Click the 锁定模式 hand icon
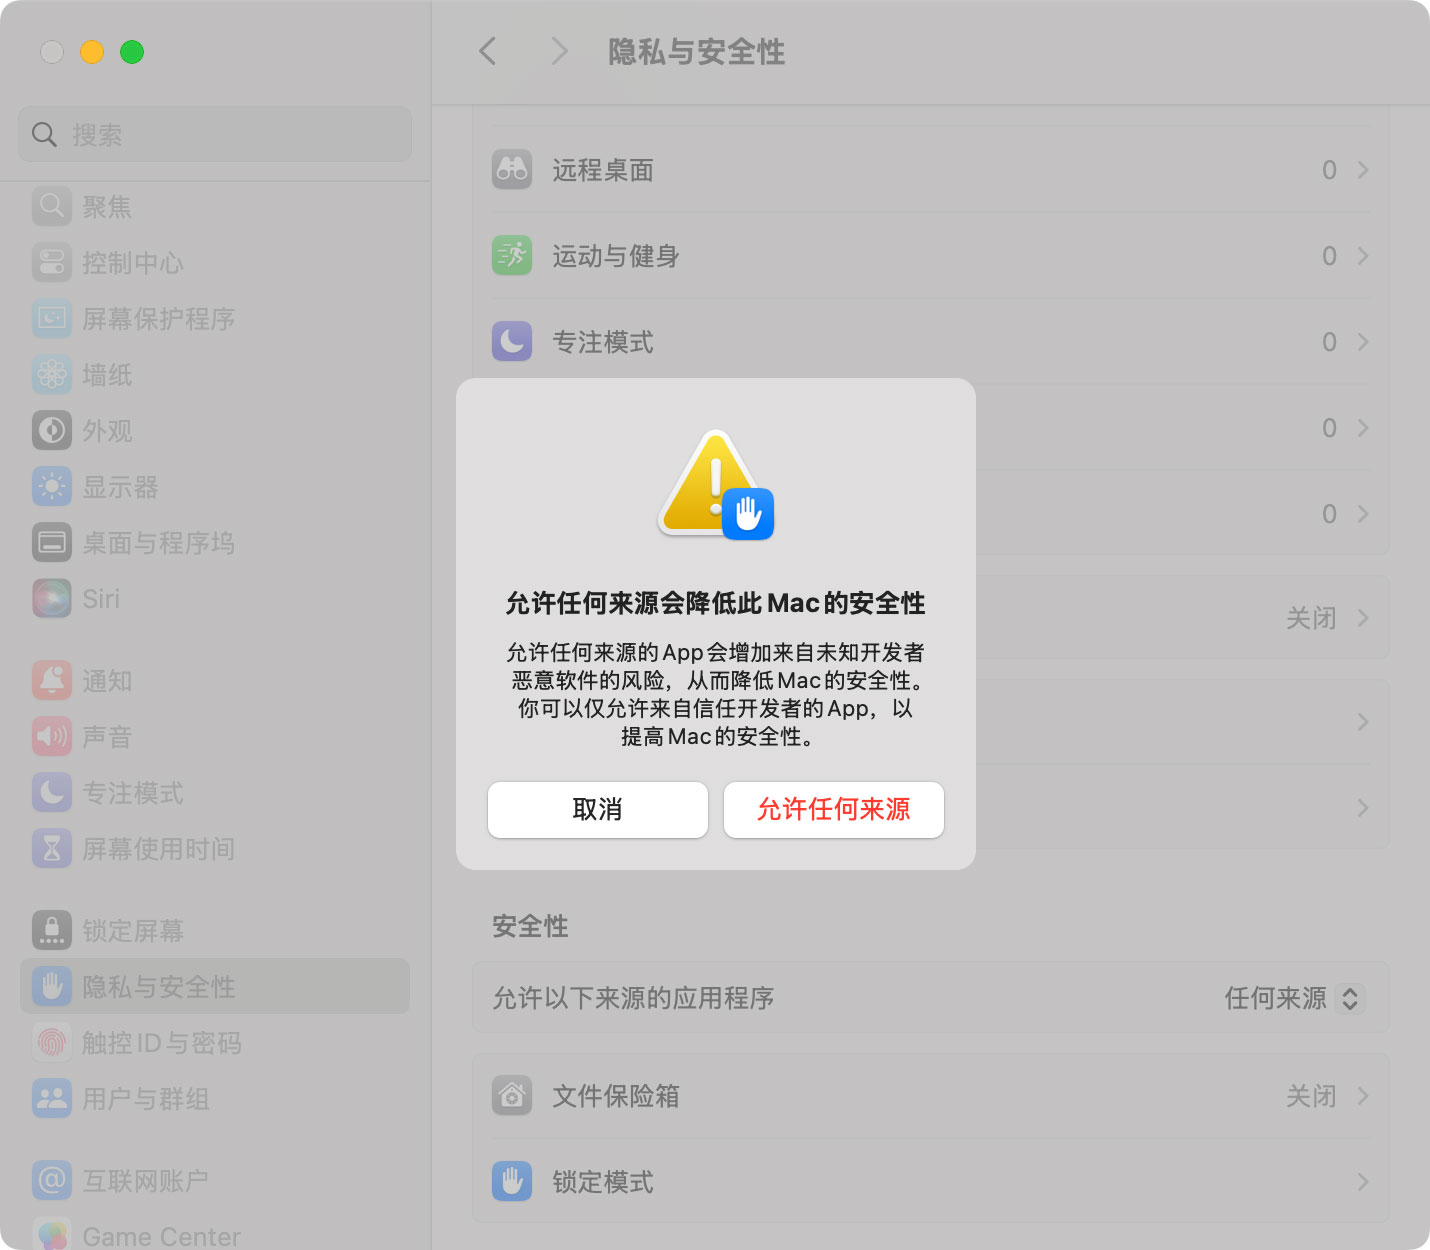This screenshot has height=1250, width=1430. tap(511, 1181)
